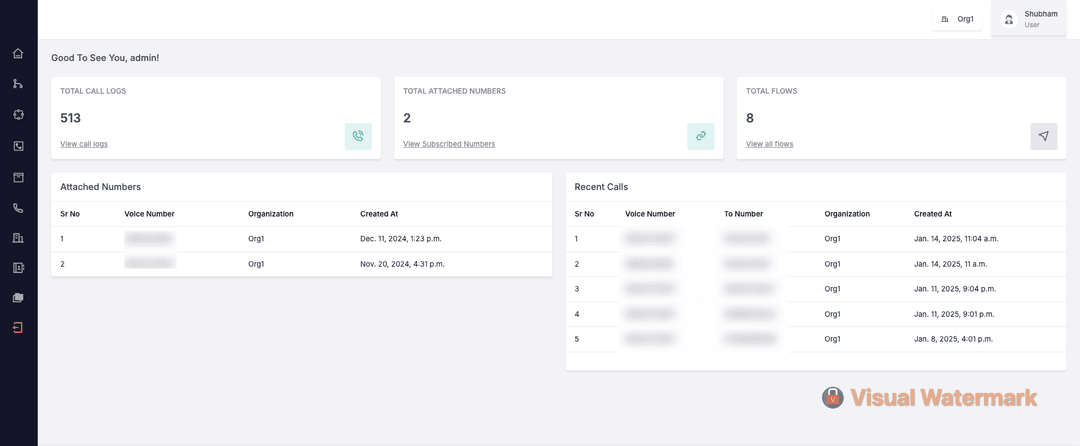This screenshot has width=1080, height=446.
Task: Click Organization header in Attached Numbers table
Action: (271, 214)
